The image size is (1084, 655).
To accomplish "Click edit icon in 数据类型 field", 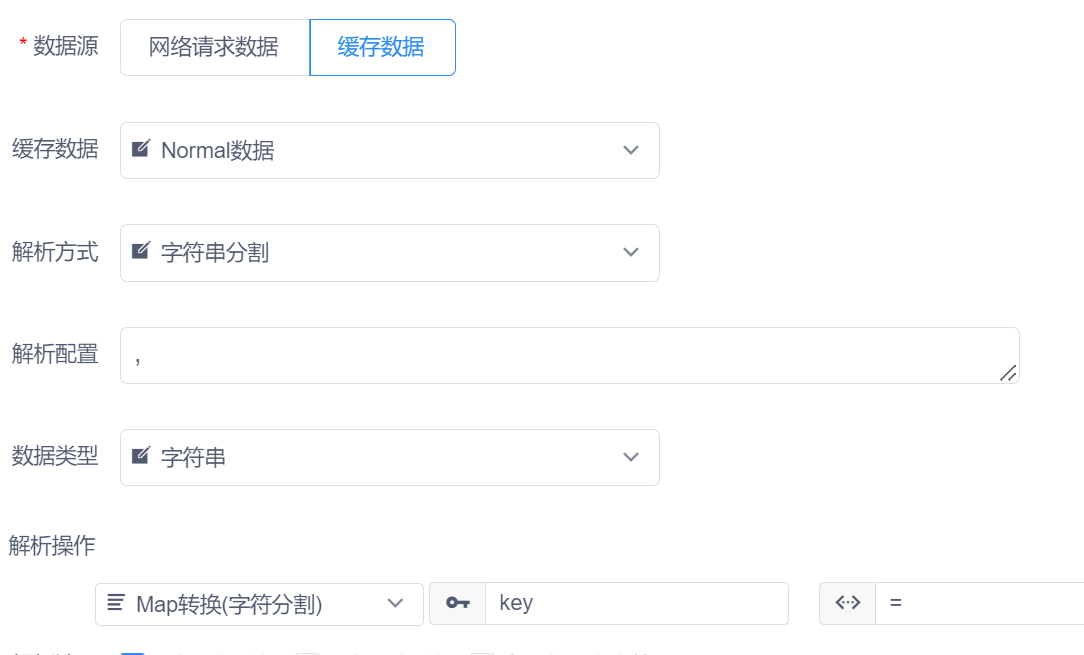I will pyautogui.click(x=141, y=457).
